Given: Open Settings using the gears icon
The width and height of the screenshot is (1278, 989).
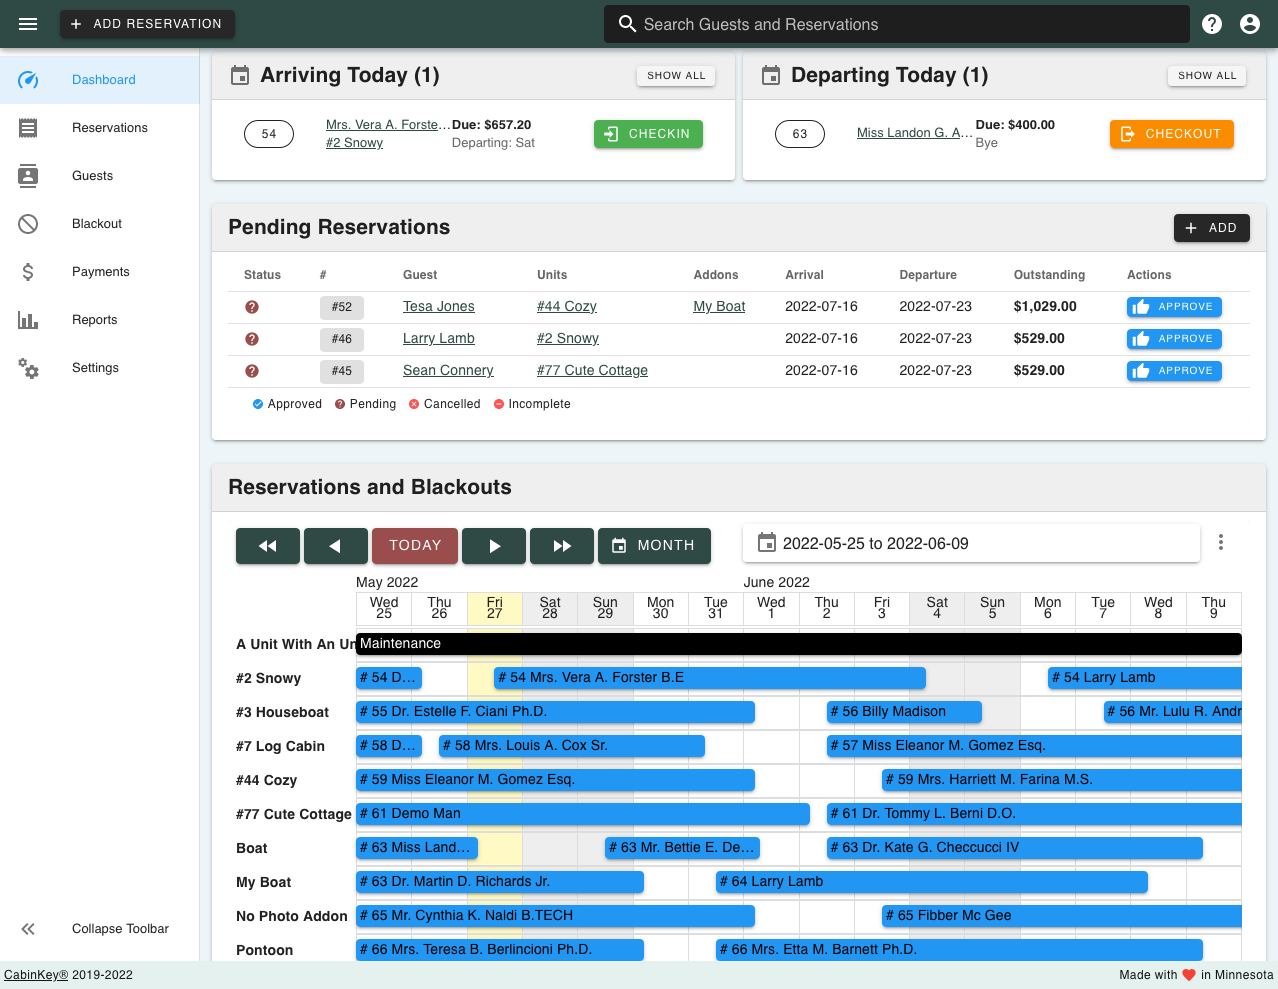Looking at the screenshot, I should tap(29, 368).
